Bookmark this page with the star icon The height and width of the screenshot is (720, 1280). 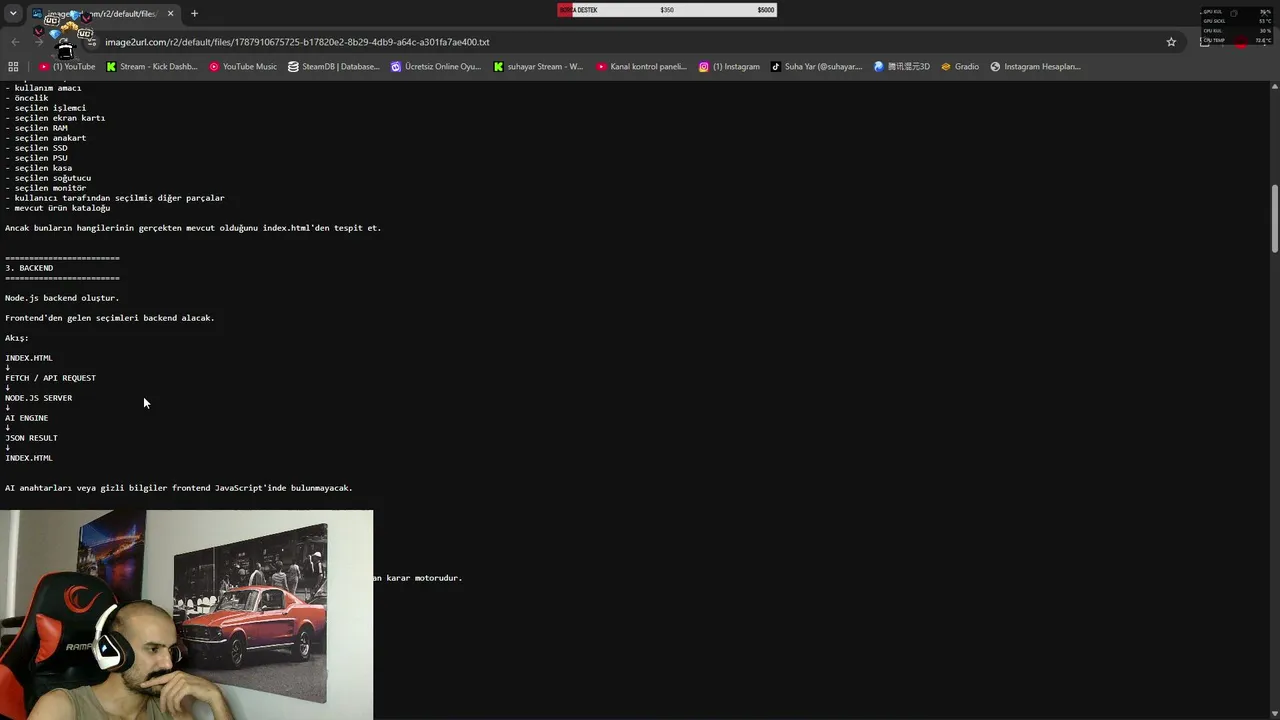[x=1171, y=42]
